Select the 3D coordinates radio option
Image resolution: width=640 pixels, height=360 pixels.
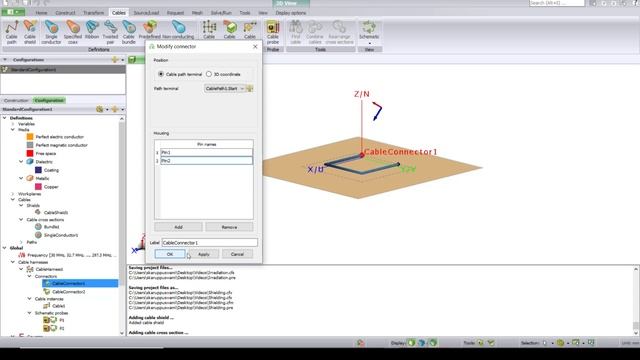pos(209,74)
